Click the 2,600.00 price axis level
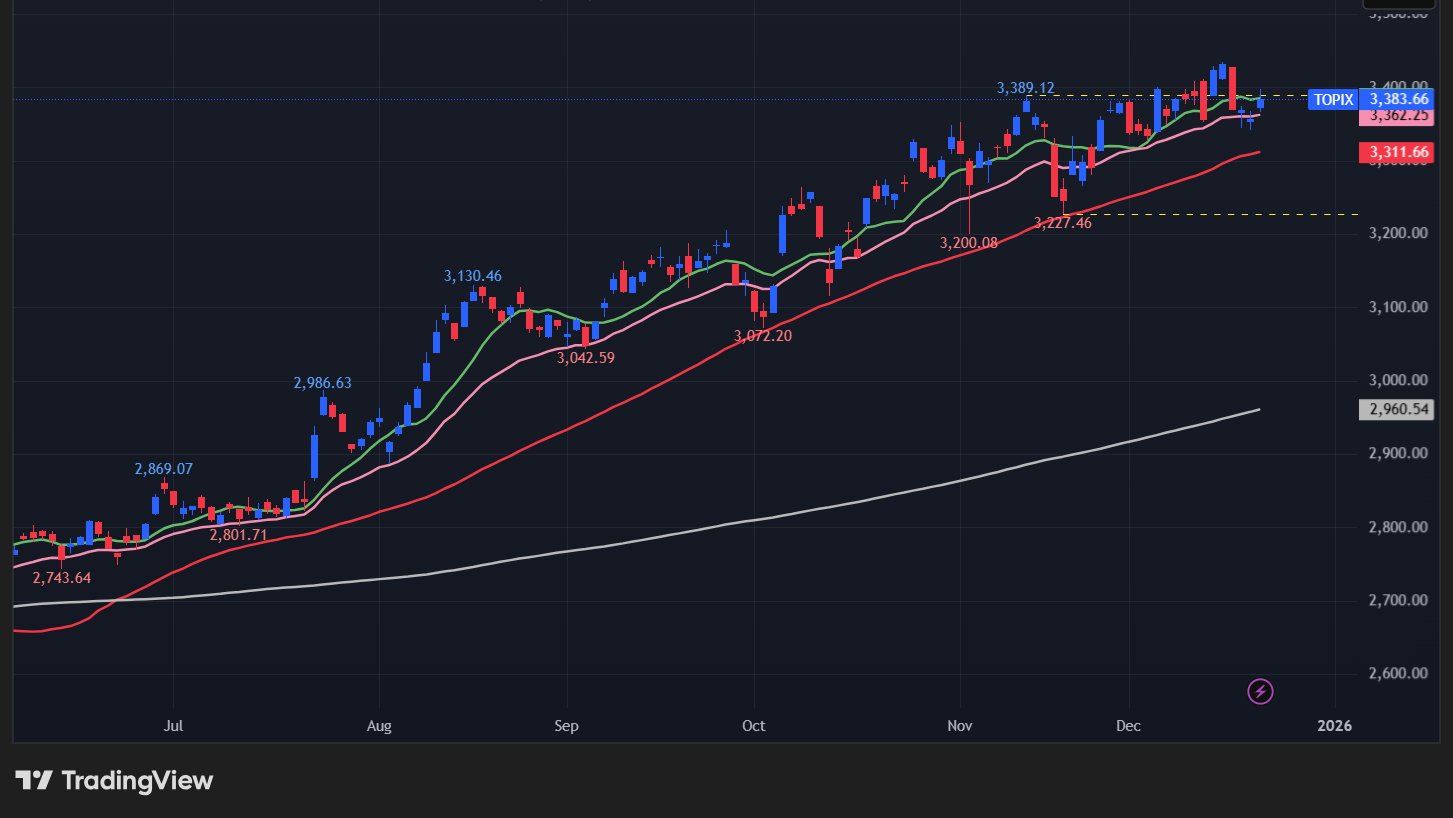Screen dimensions: 1453x818 [x=1398, y=673]
